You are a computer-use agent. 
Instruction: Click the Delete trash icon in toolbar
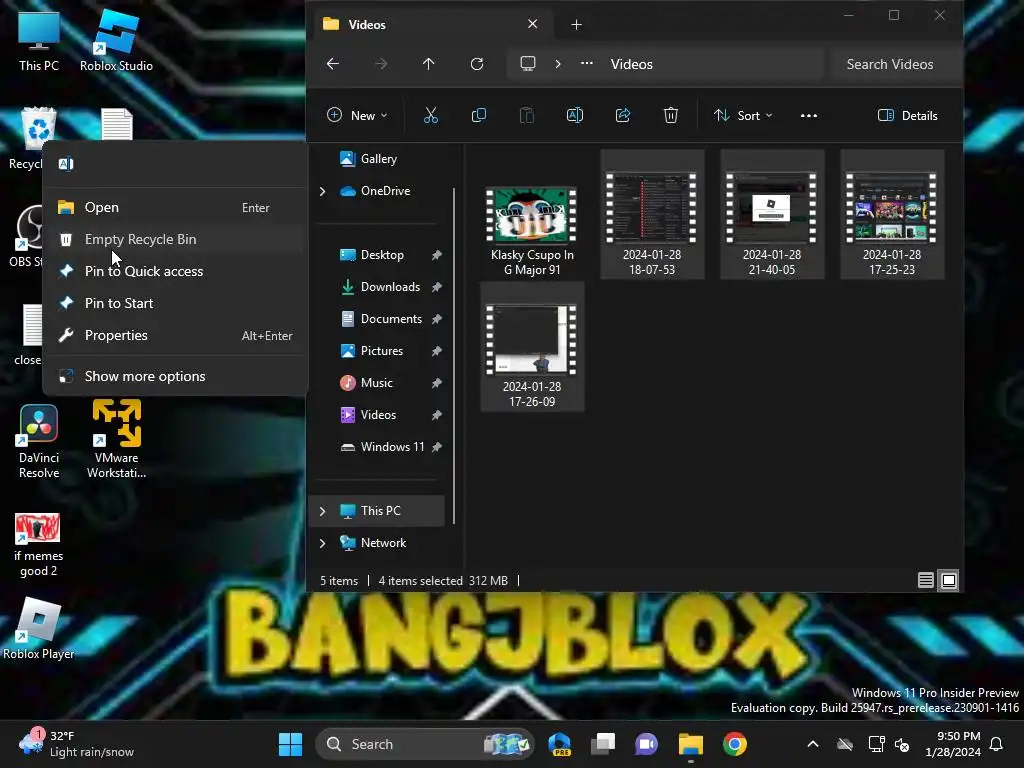(x=671, y=116)
